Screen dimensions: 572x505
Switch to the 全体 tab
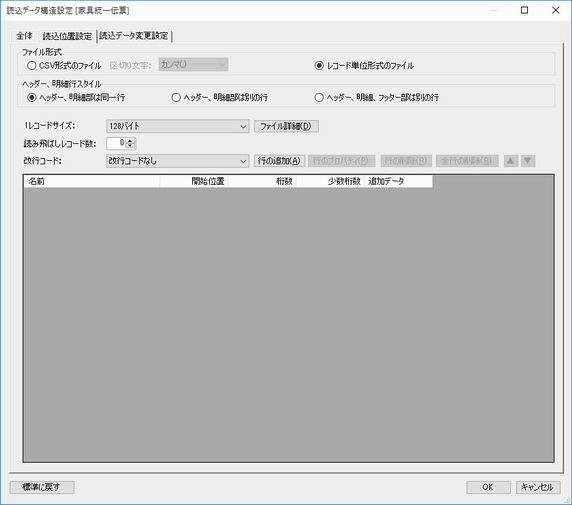point(24,36)
